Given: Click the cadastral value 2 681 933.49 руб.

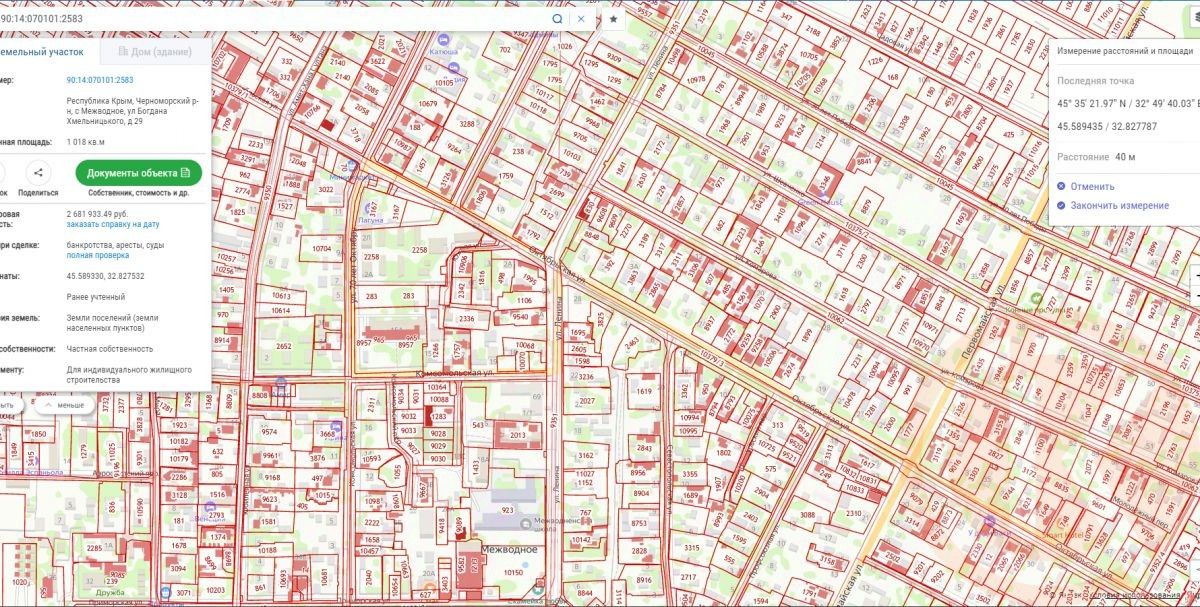Looking at the screenshot, I should pos(97,214).
